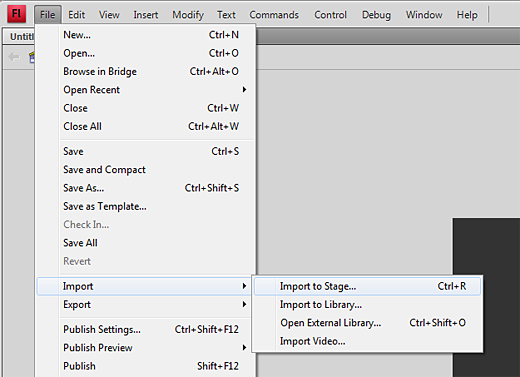520x377 pixels.
Task: Choose New... from the File menu
Action: click(x=146, y=35)
